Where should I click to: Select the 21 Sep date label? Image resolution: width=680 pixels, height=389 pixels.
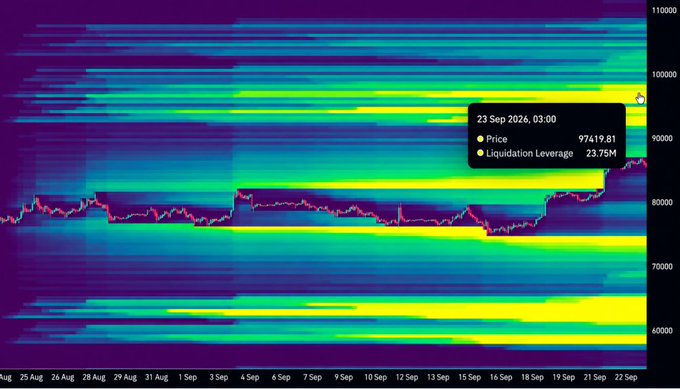point(595,377)
